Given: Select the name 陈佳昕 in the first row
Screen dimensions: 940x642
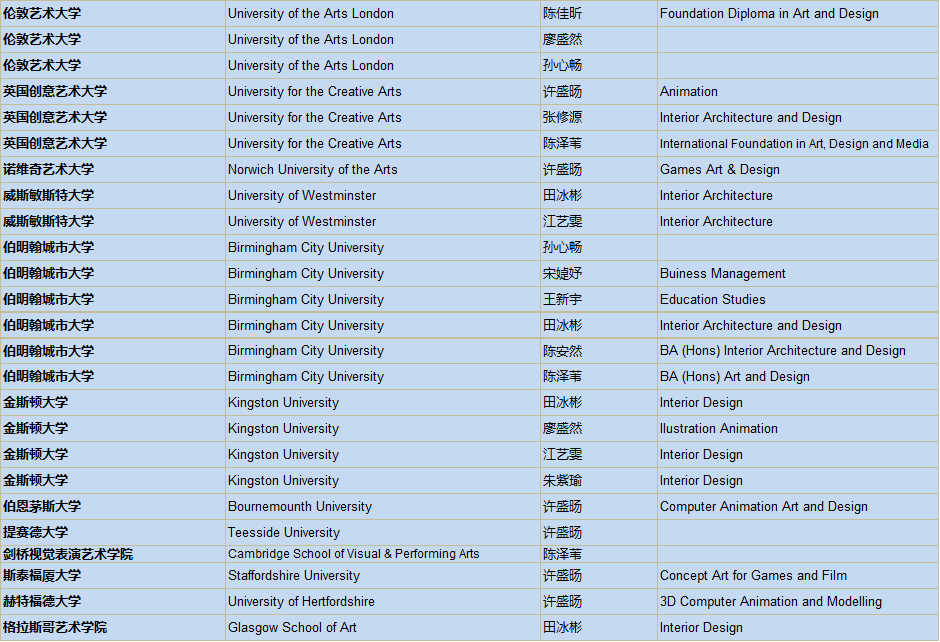Looking at the screenshot, I should click(562, 13).
